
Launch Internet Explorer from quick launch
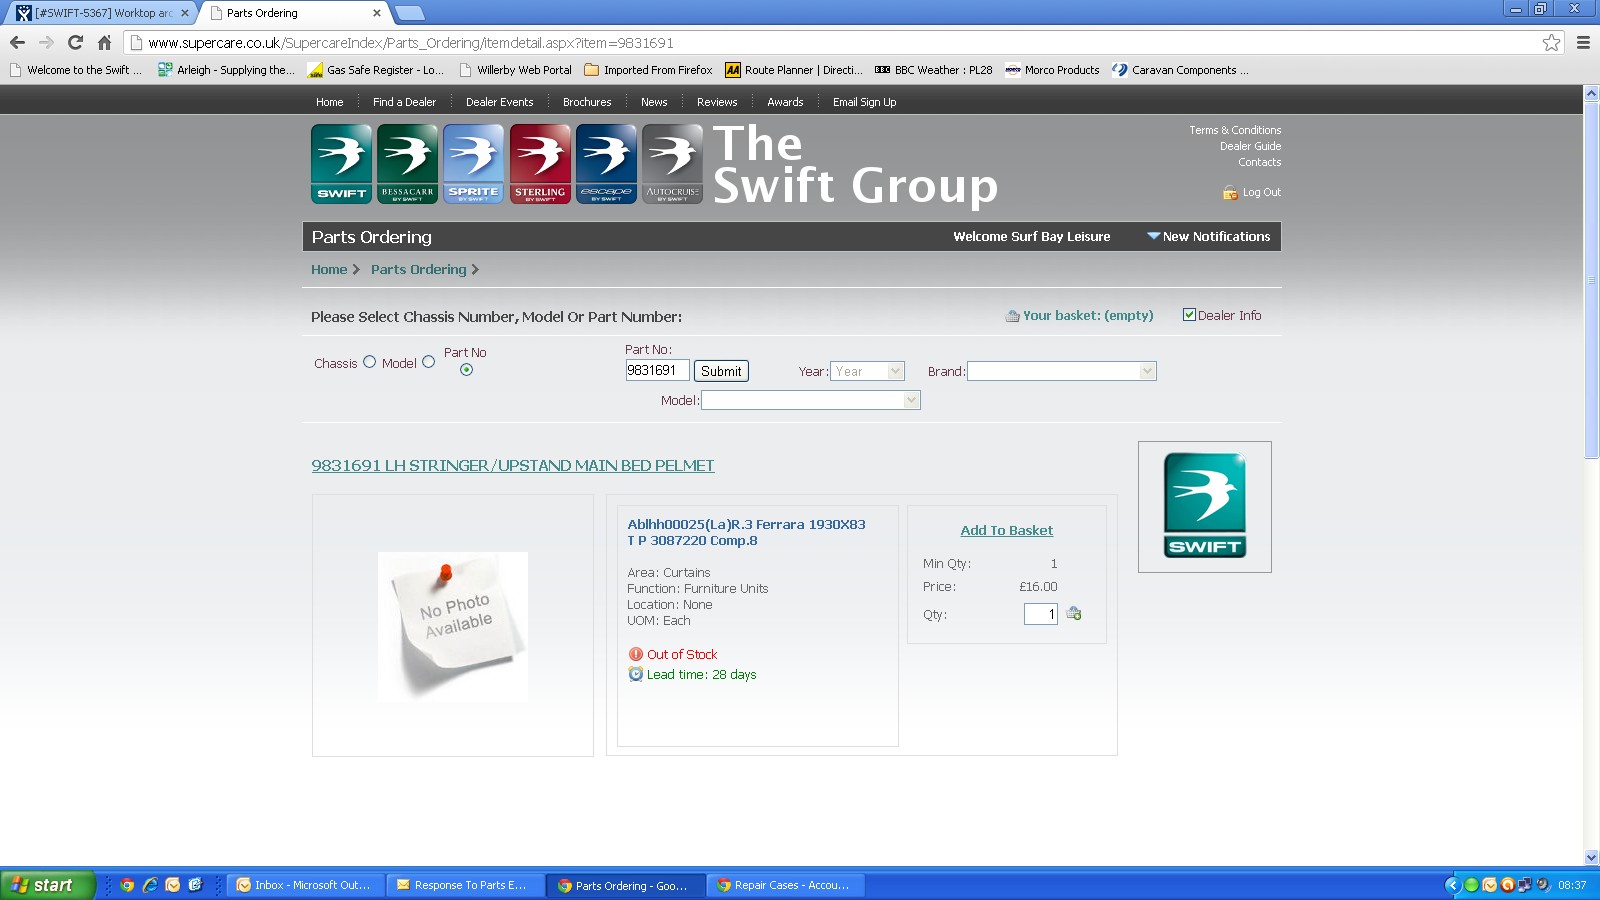tap(150, 885)
